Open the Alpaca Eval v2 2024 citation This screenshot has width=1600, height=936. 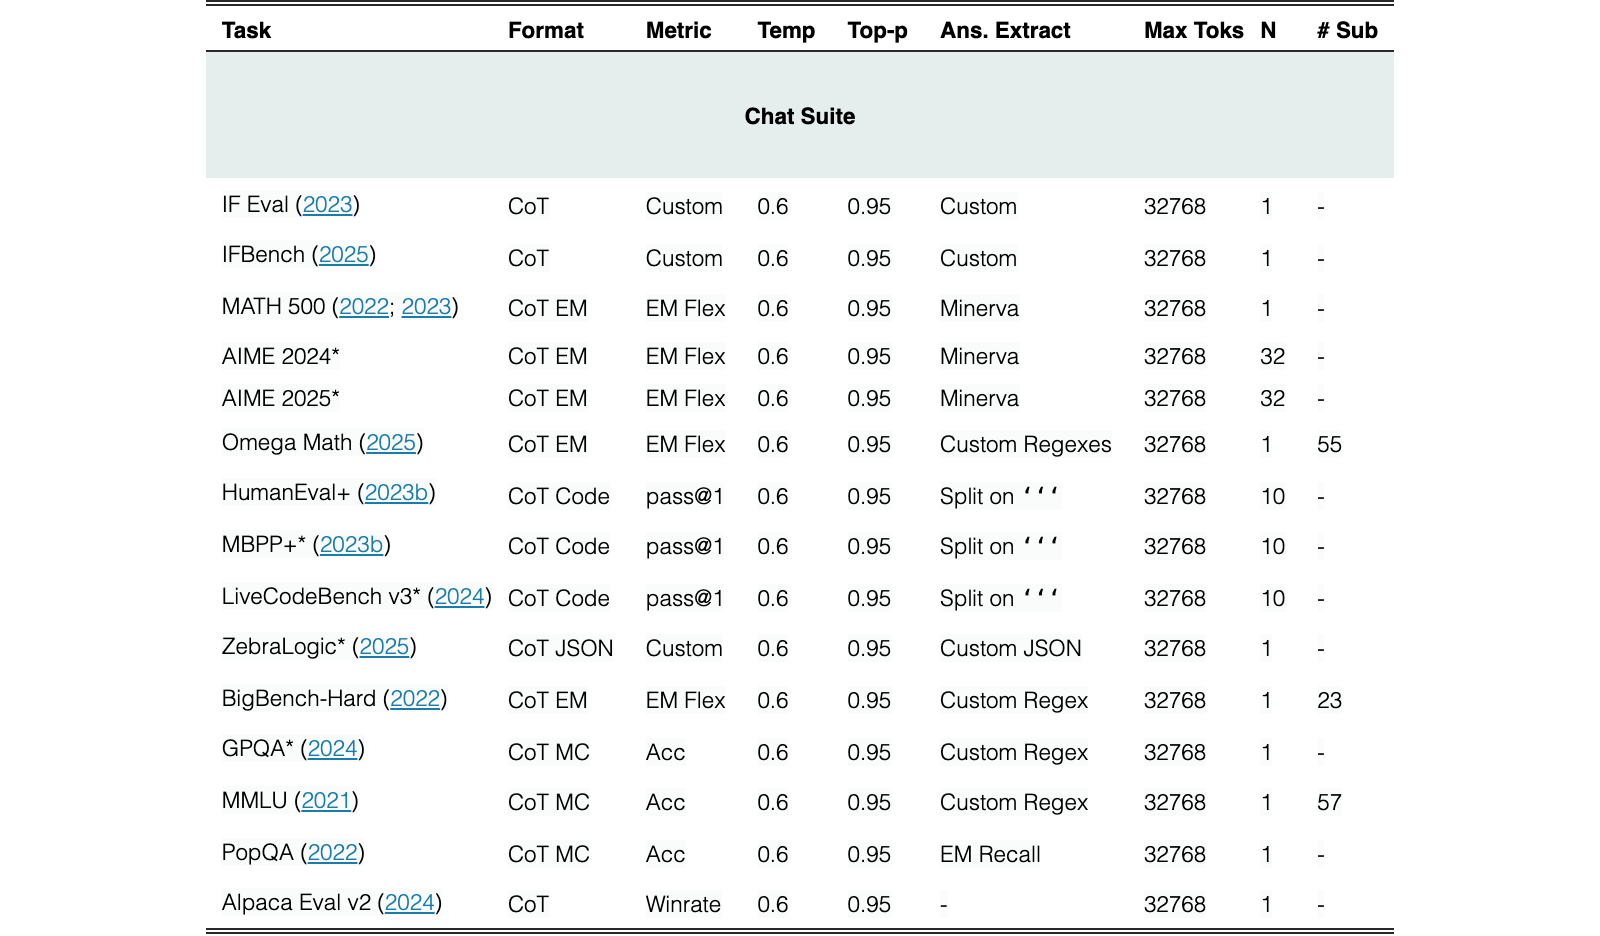pyautogui.click(x=410, y=903)
